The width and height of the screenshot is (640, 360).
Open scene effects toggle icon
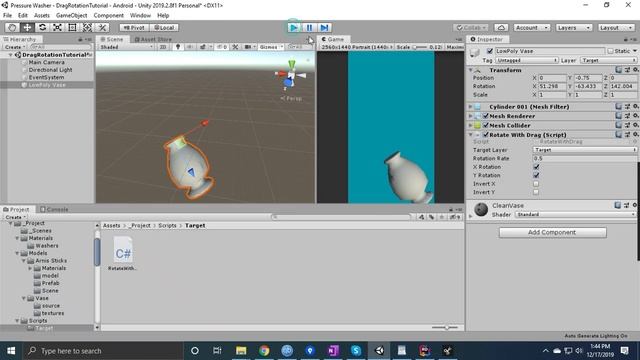coord(203,47)
